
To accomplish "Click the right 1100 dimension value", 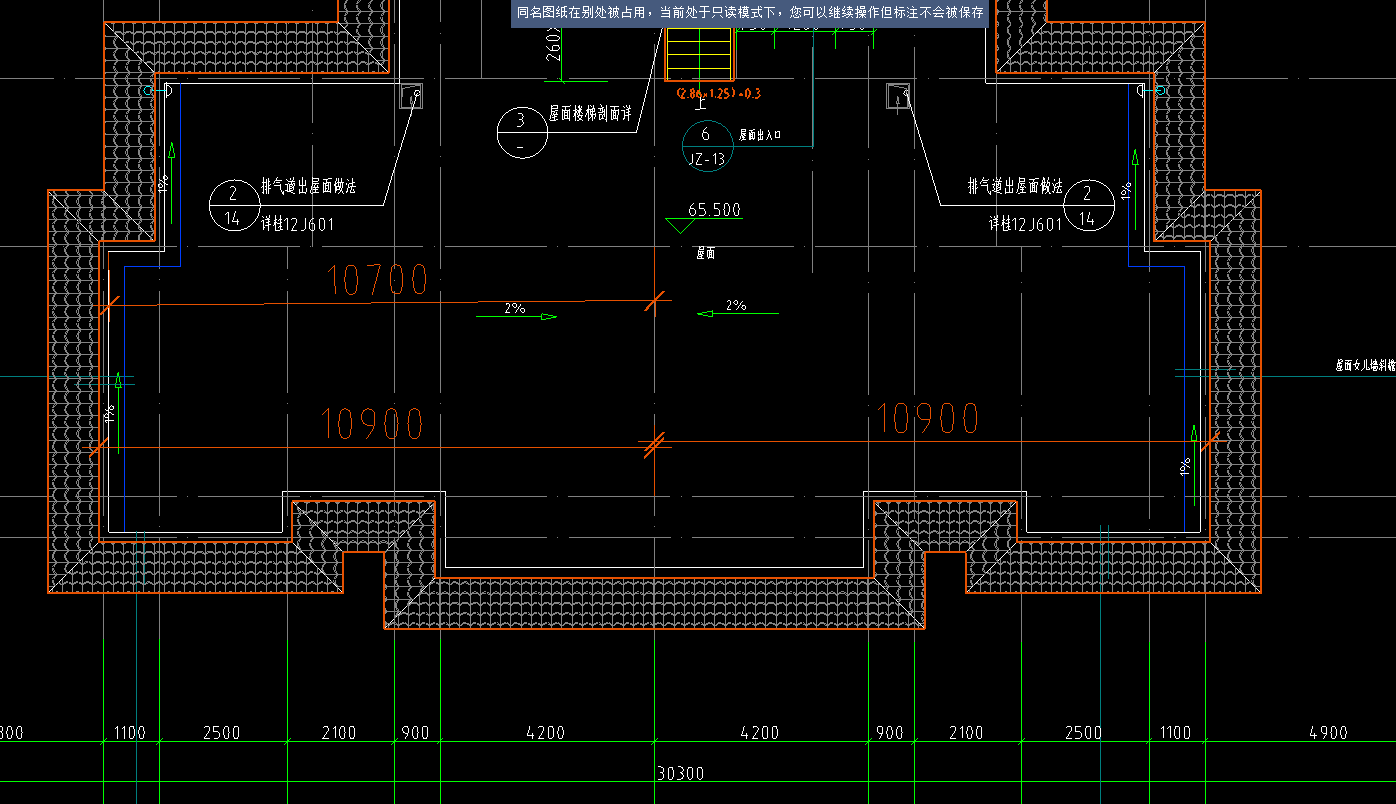I will click(1175, 733).
